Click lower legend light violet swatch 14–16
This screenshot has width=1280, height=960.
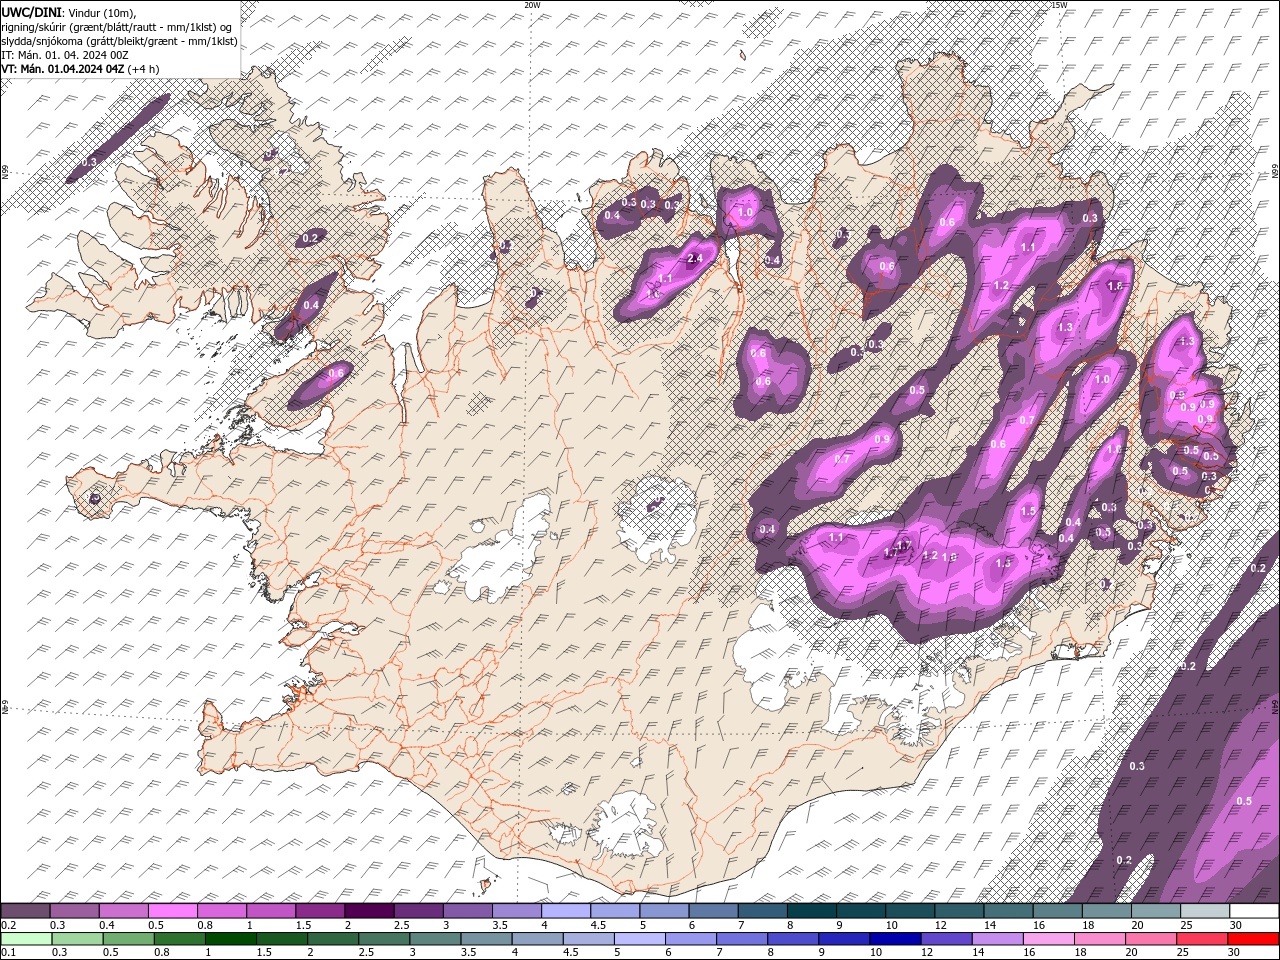pyautogui.click(x=997, y=939)
